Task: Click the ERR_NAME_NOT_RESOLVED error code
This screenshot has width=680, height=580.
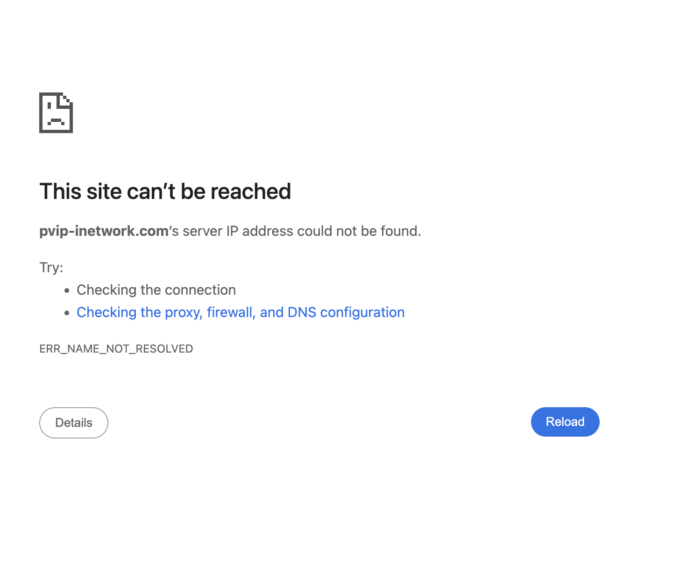Action: click(116, 349)
